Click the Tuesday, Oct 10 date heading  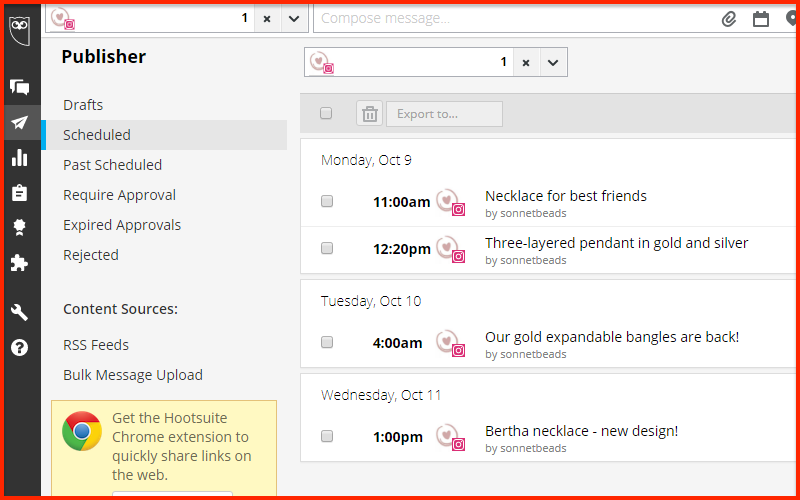pyautogui.click(x=371, y=301)
